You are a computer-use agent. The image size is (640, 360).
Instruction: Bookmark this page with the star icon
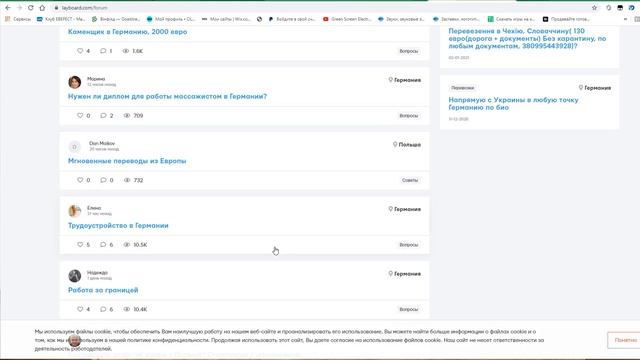tap(594, 8)
